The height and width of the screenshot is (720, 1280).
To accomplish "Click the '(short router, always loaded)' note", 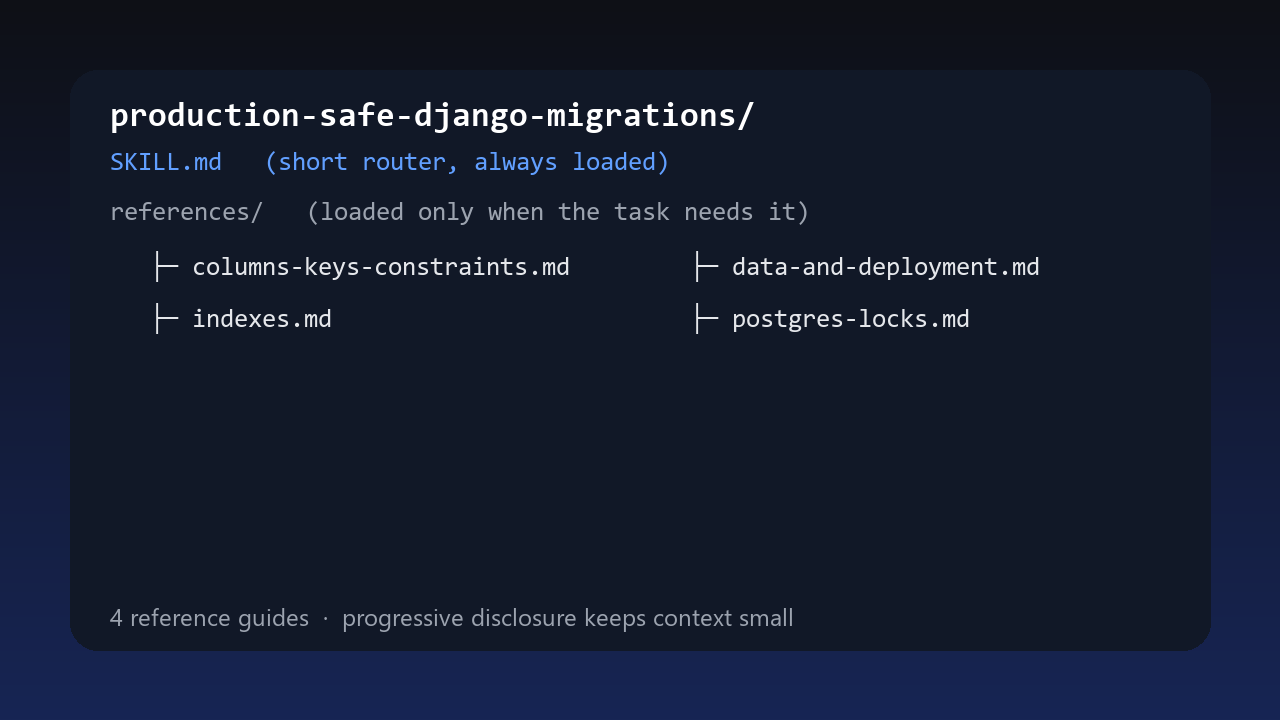I will point(467,162).
